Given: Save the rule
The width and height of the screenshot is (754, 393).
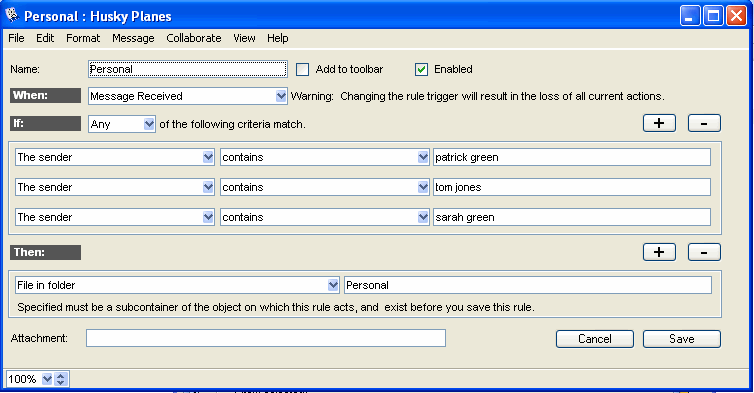Looking at the screenshot, I should point(681,339).
